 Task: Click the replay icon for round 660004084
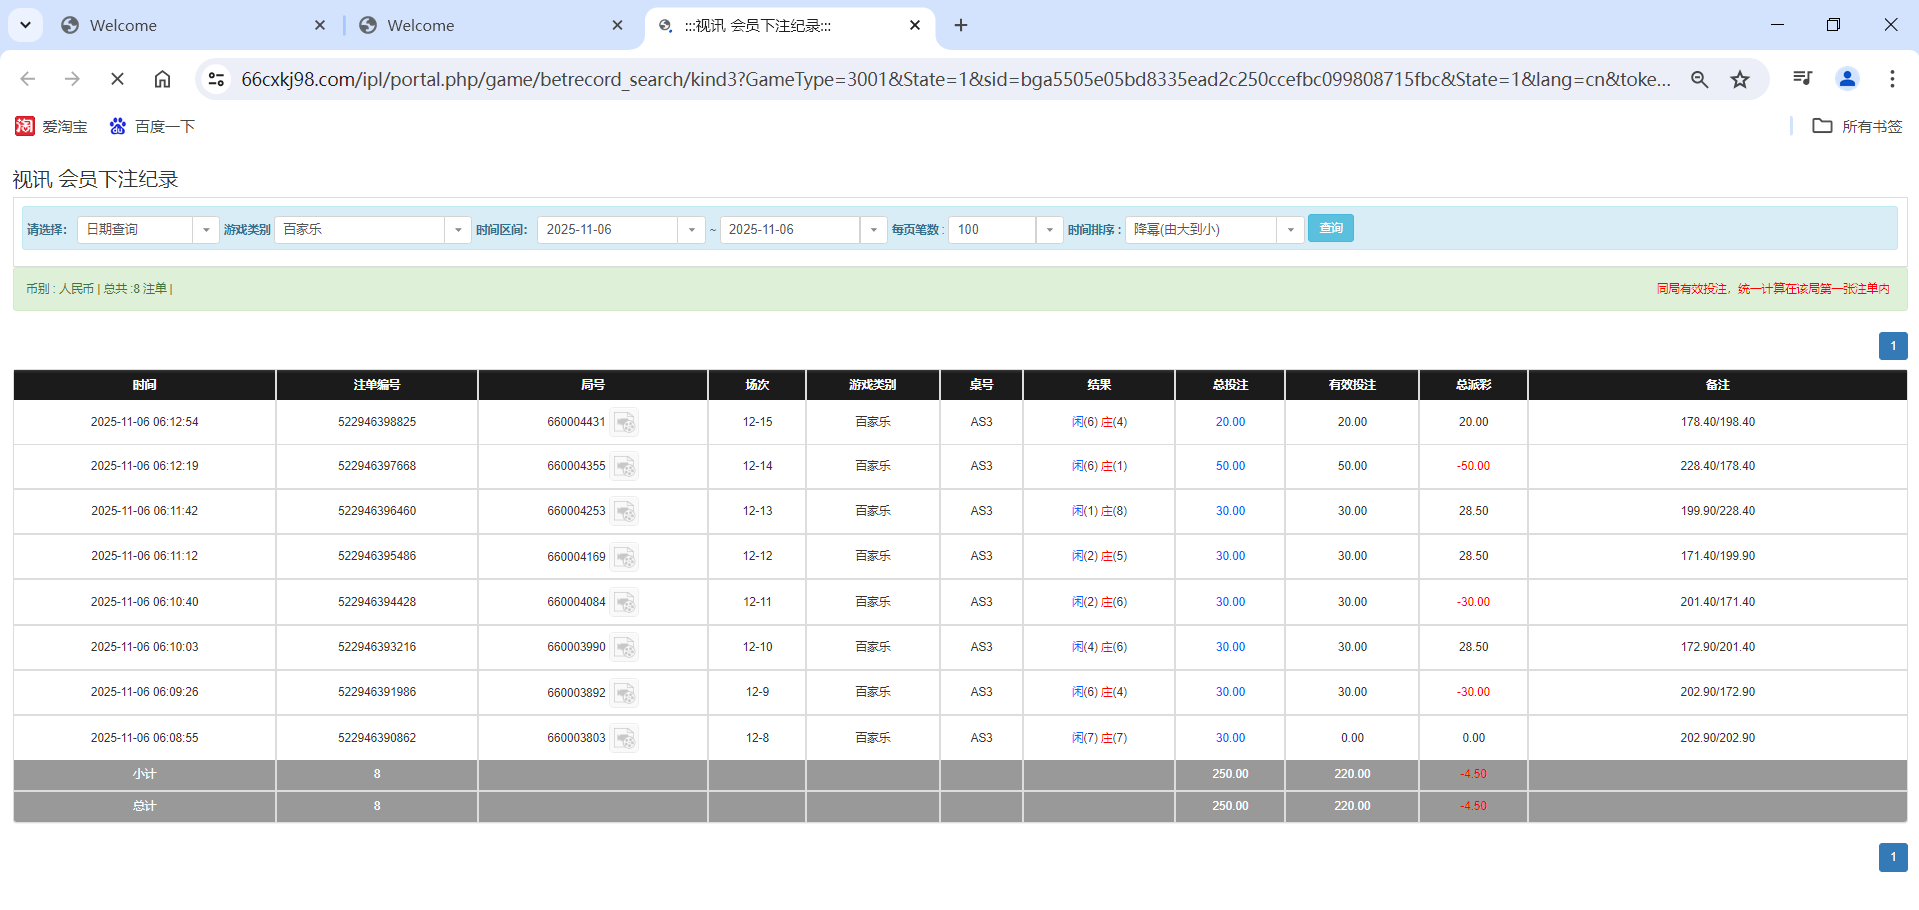(625, 602)
